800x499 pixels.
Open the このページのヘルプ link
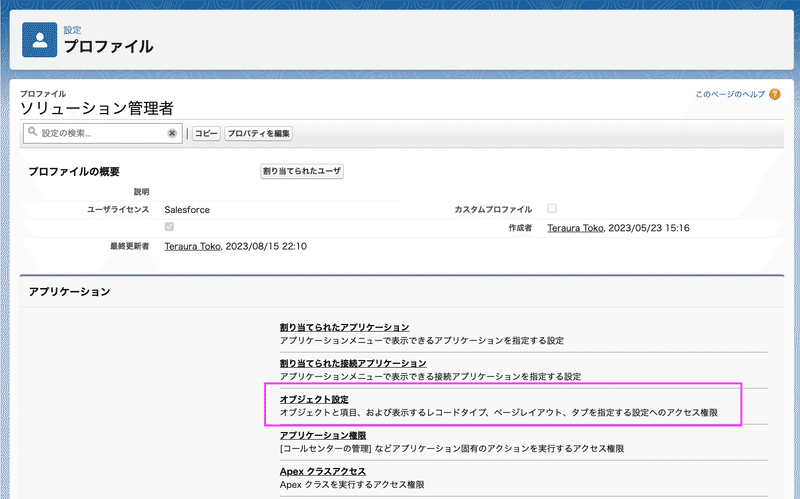point(730,94)
